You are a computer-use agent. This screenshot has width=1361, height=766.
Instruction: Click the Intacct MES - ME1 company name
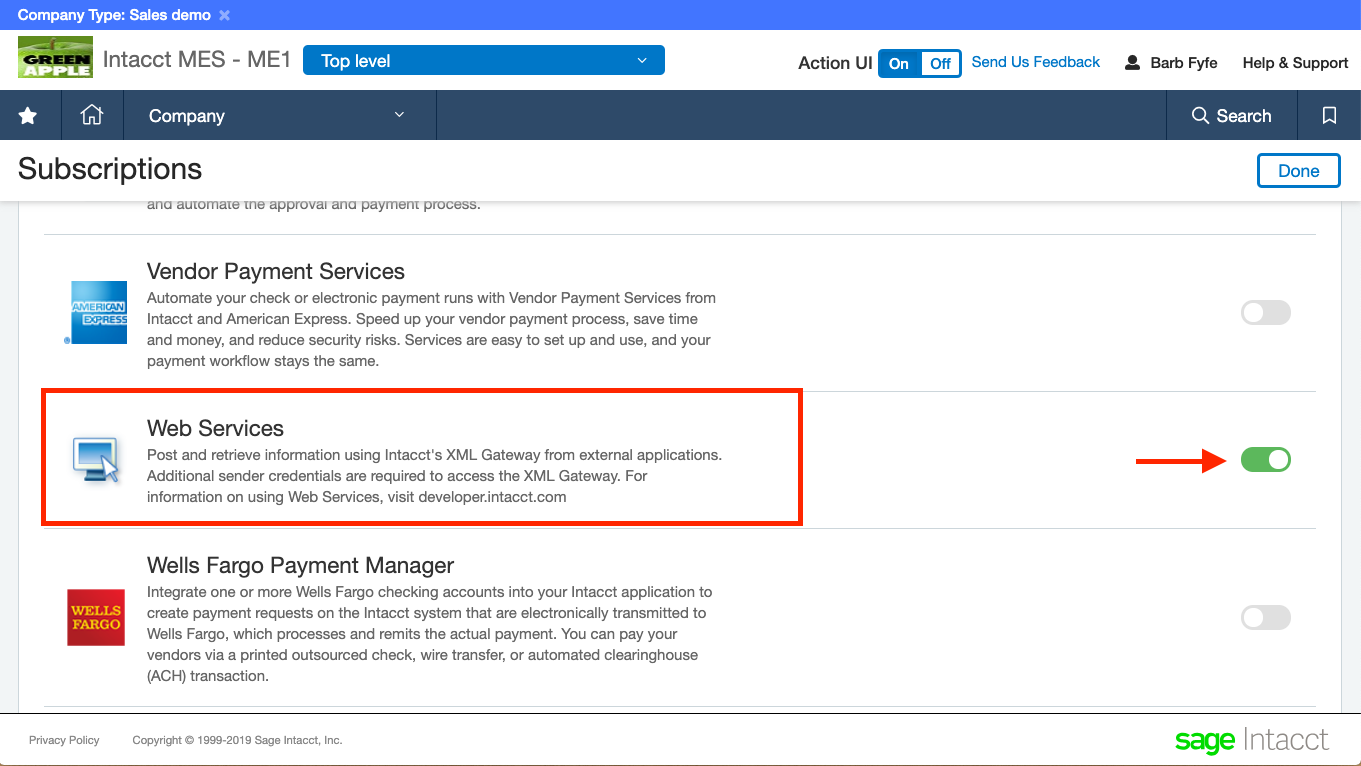pos(197,60)
